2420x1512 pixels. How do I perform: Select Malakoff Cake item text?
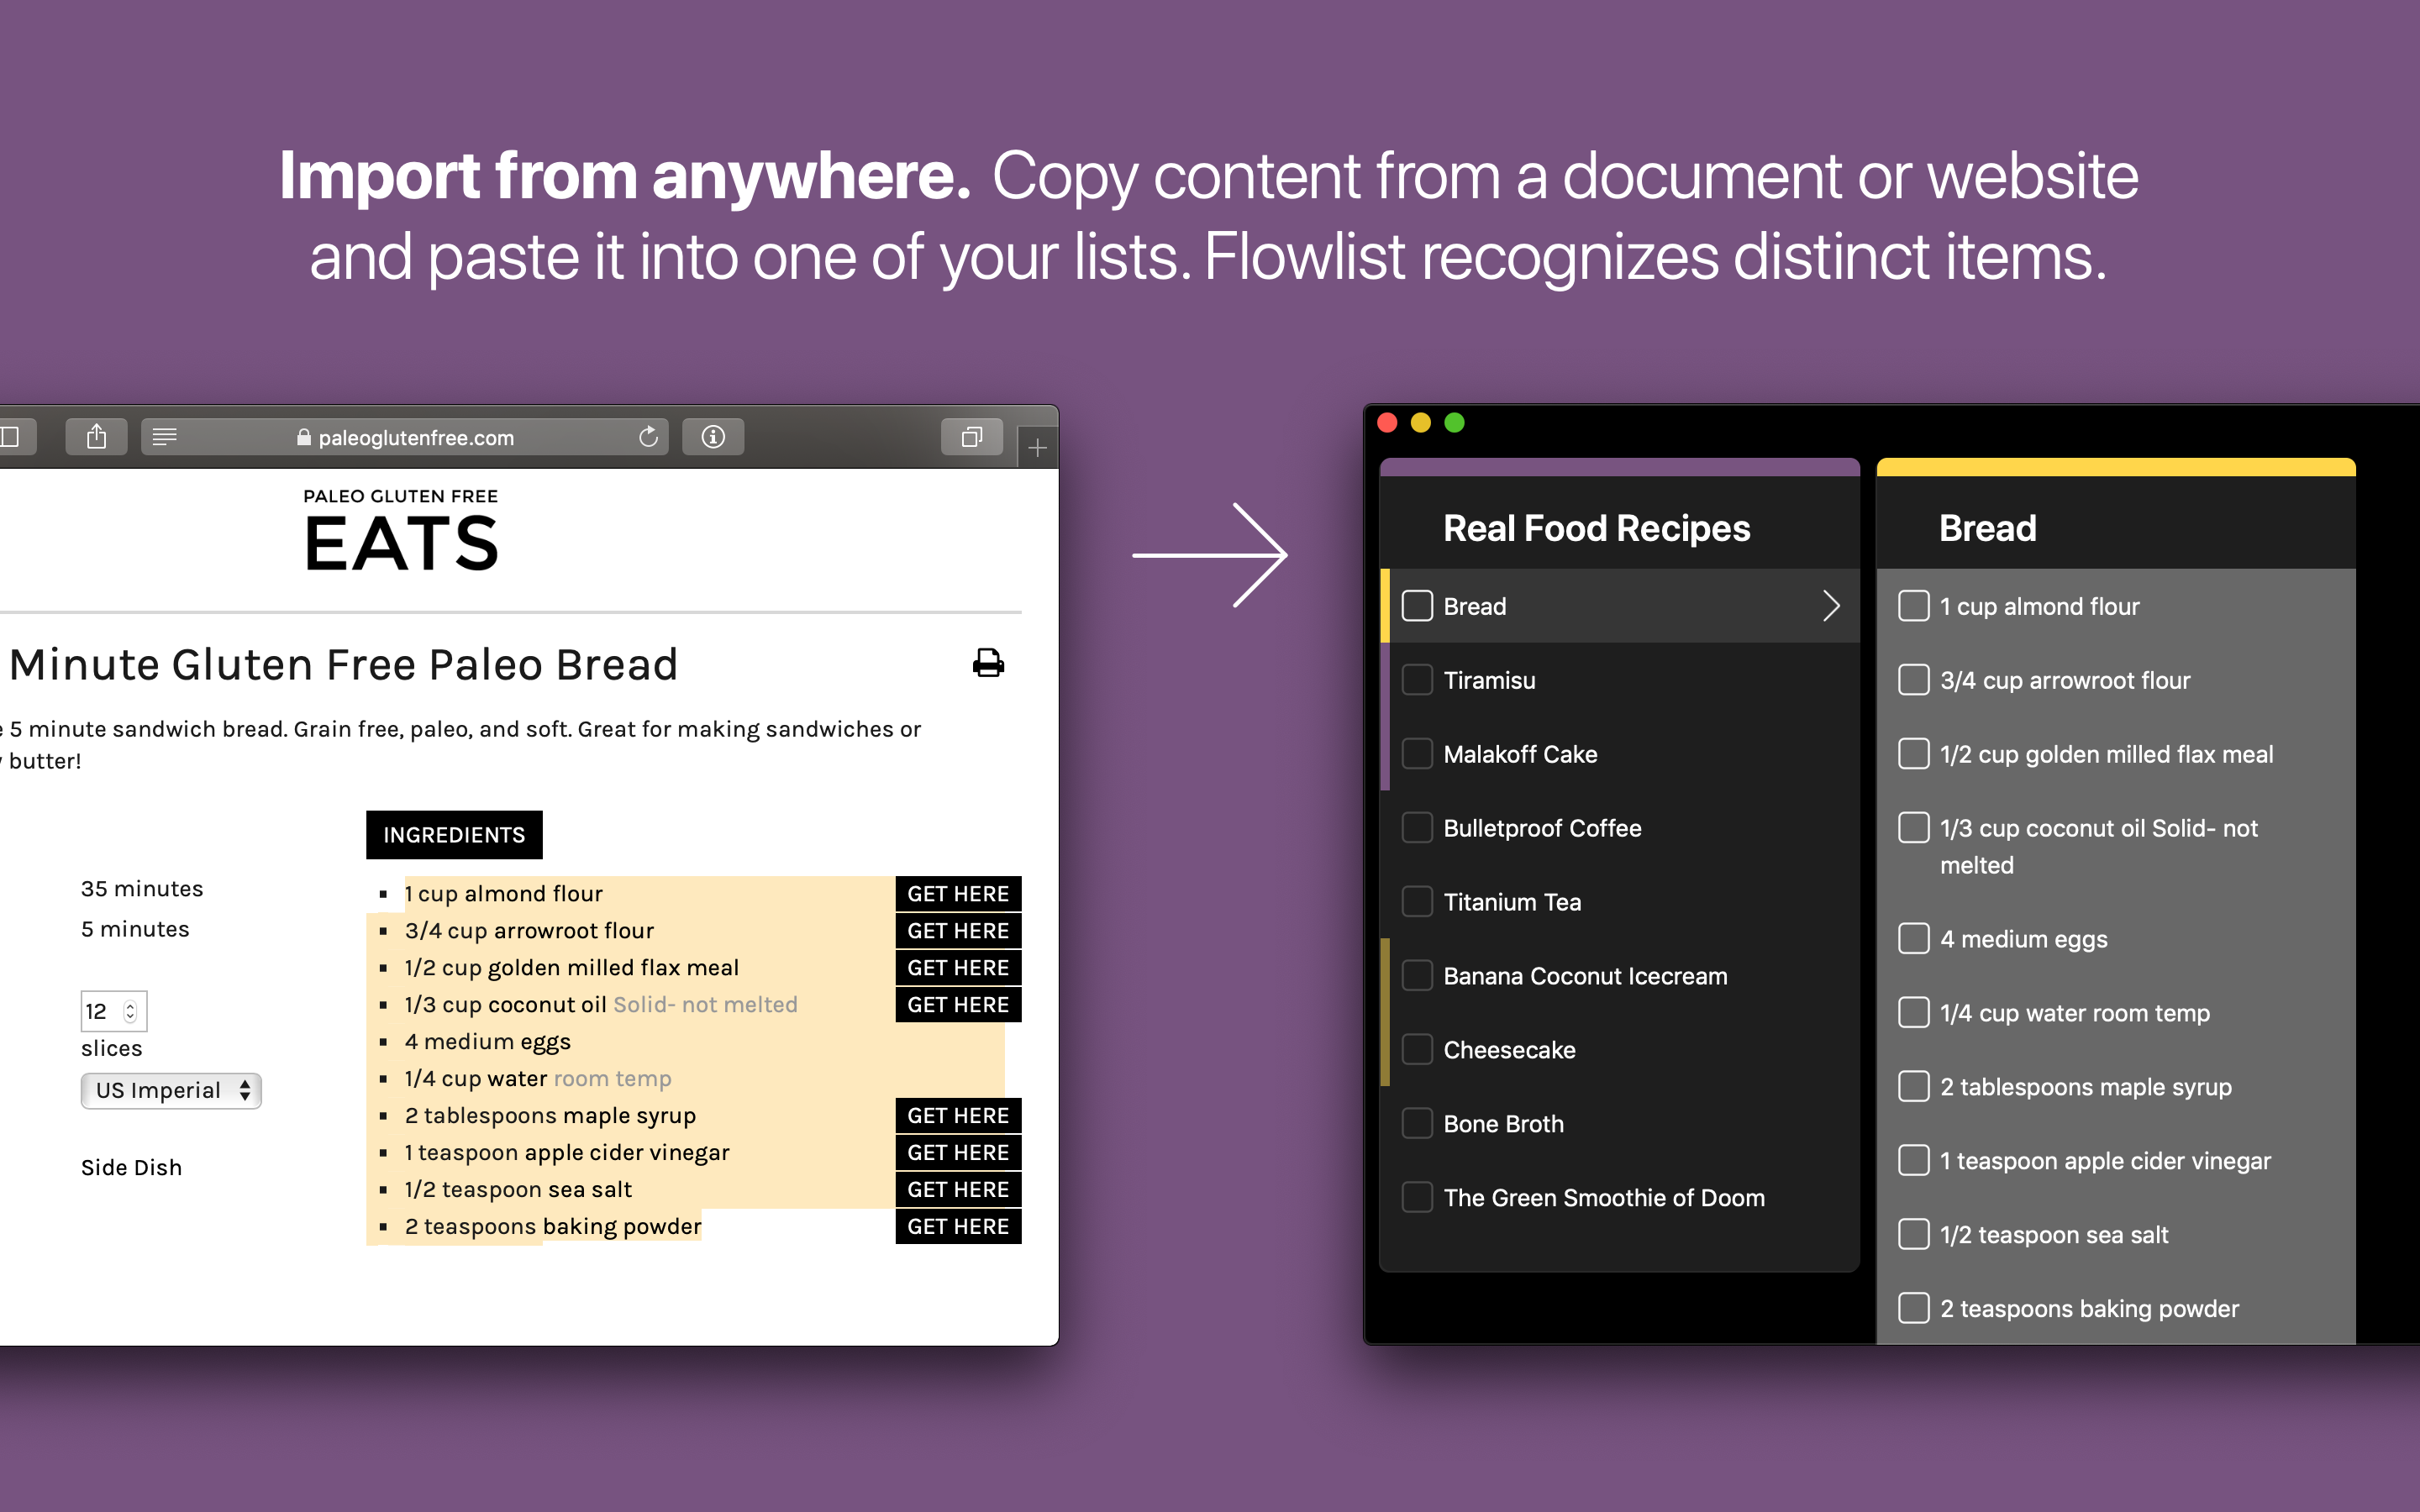pyautogui.click(x=1520, y=754)
